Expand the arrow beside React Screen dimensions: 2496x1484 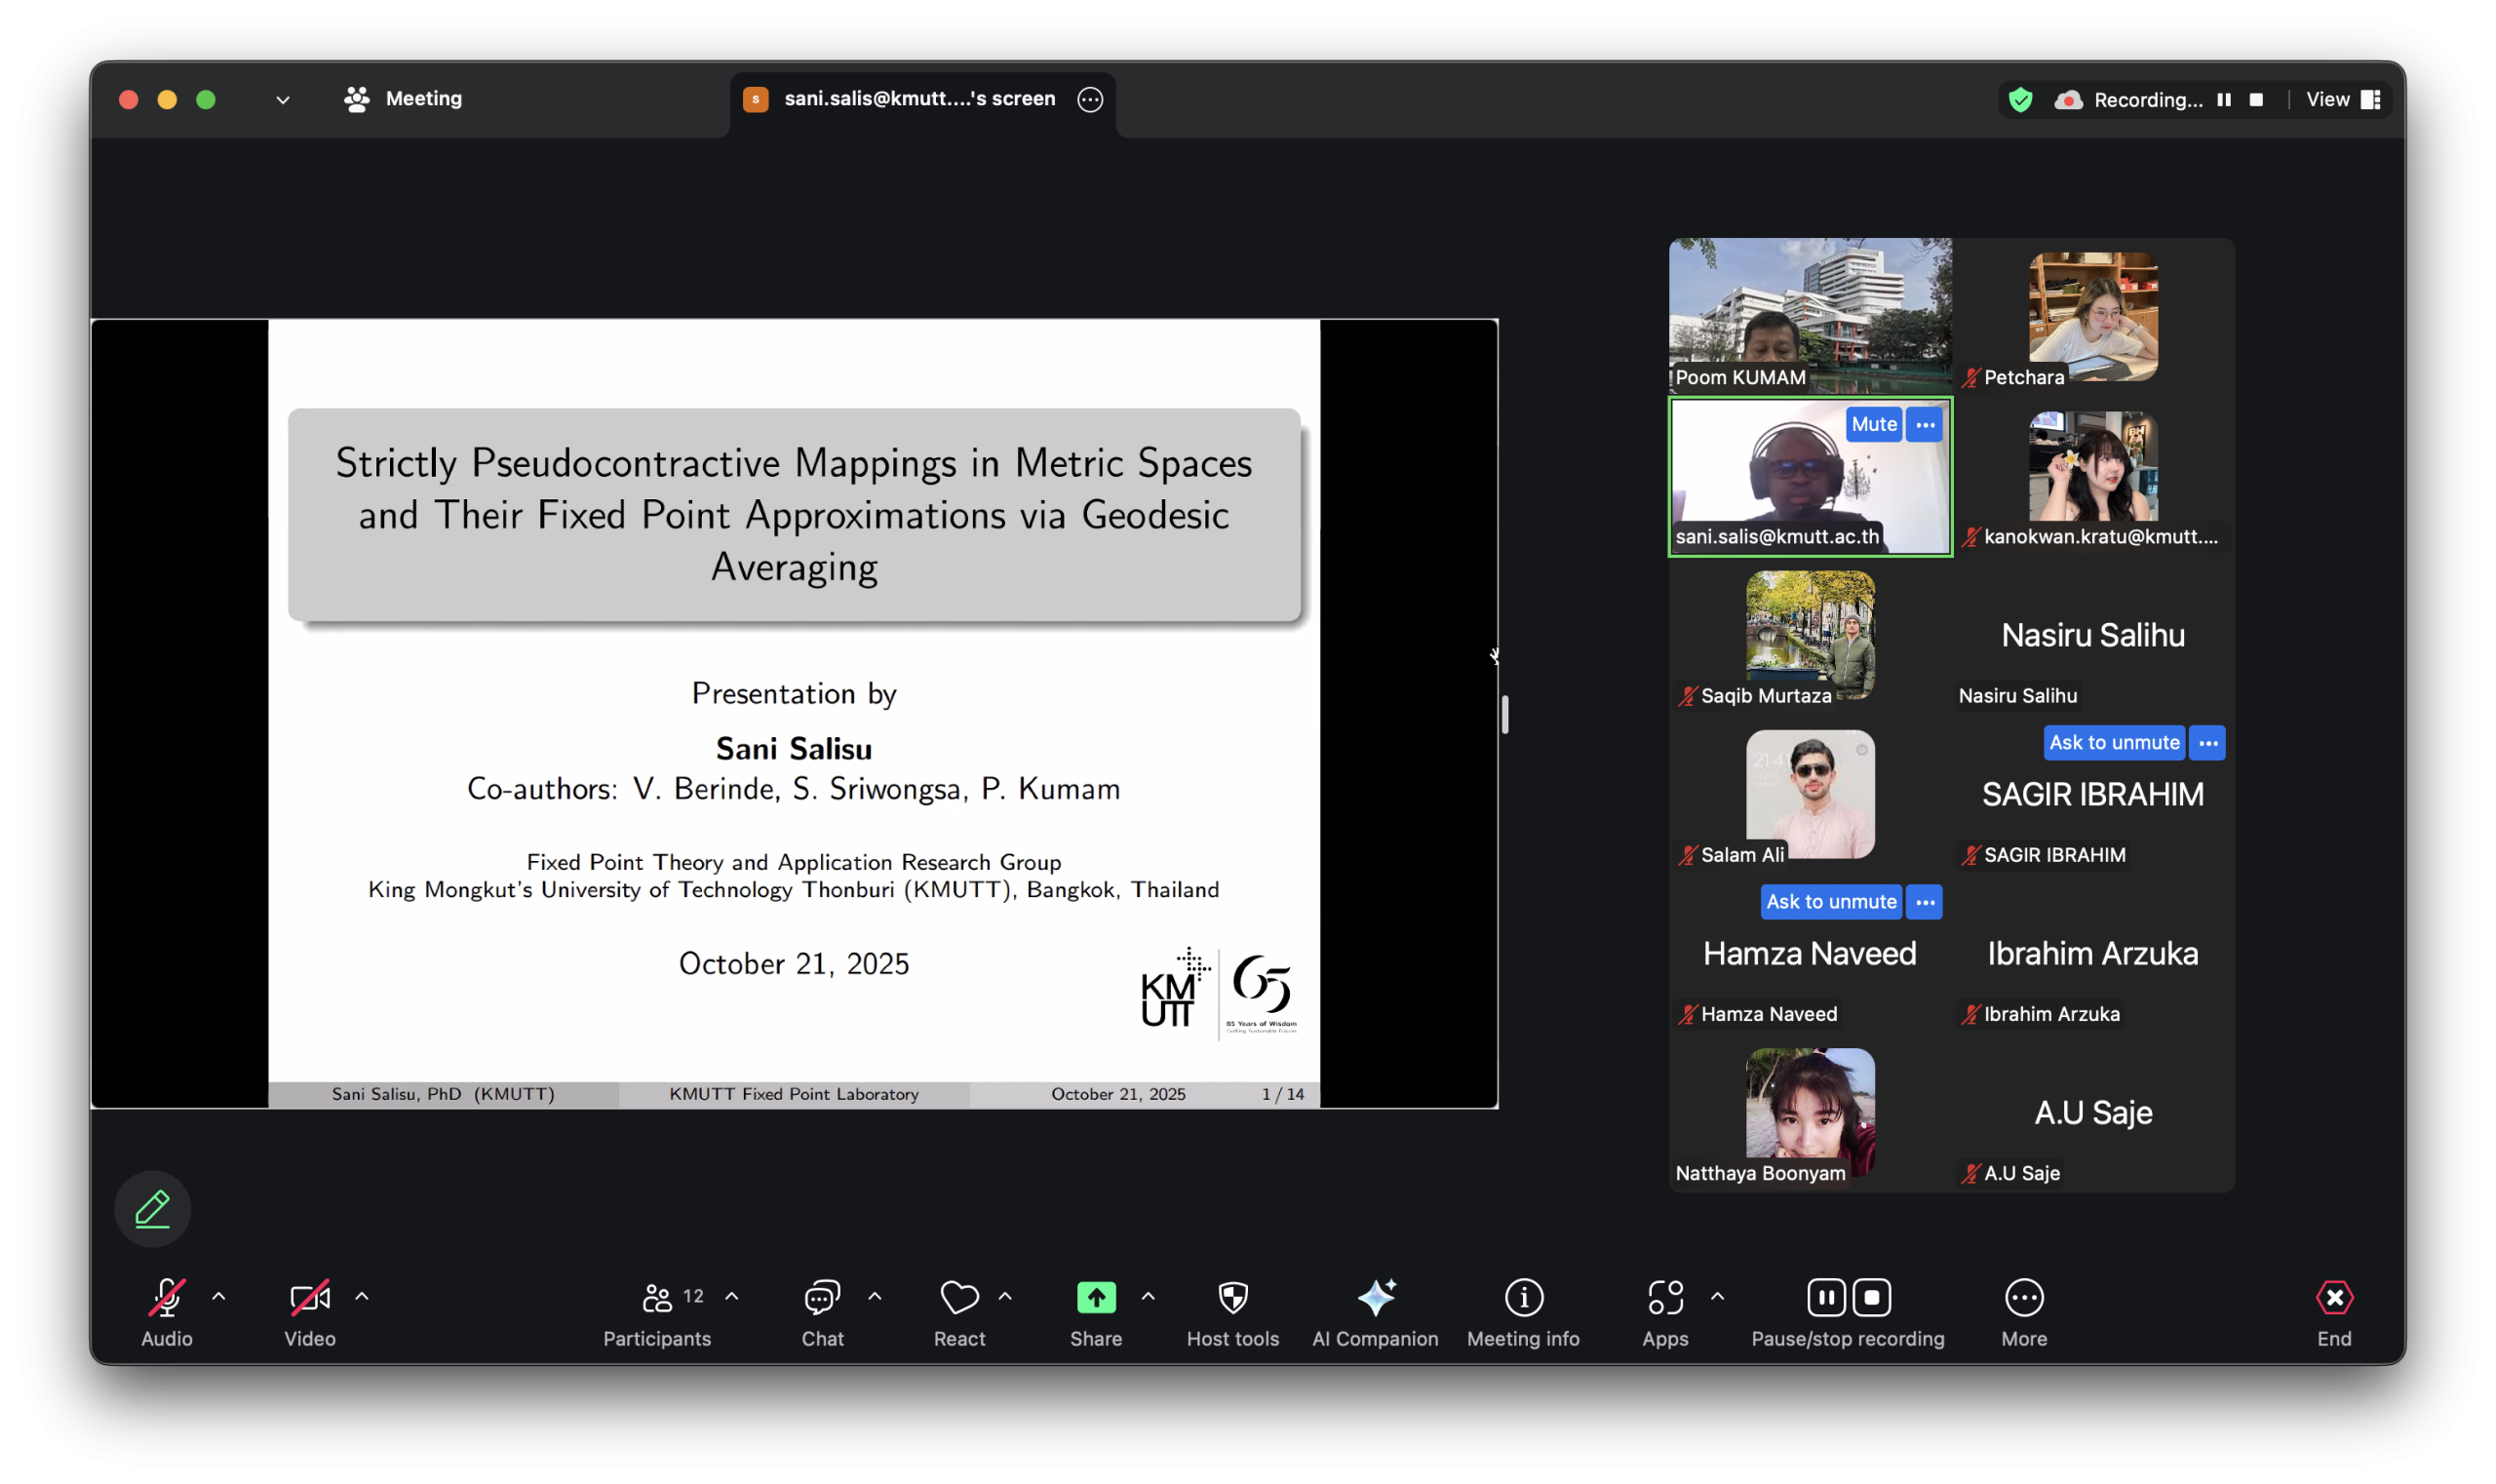[x=1005, y=1296]
